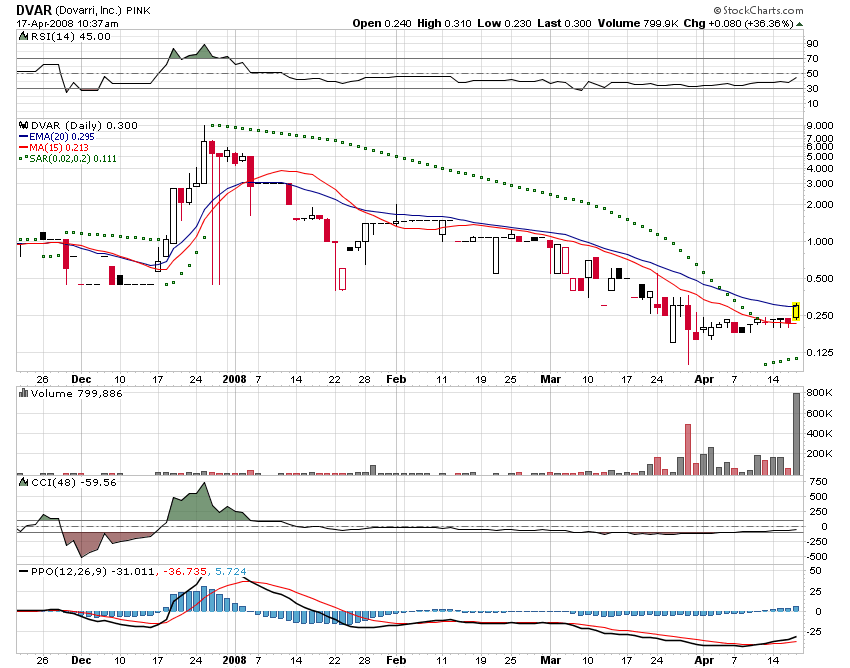The image size is (850, 668).
Task: Click the '2008' label on price axis
Action: (234, 379)
